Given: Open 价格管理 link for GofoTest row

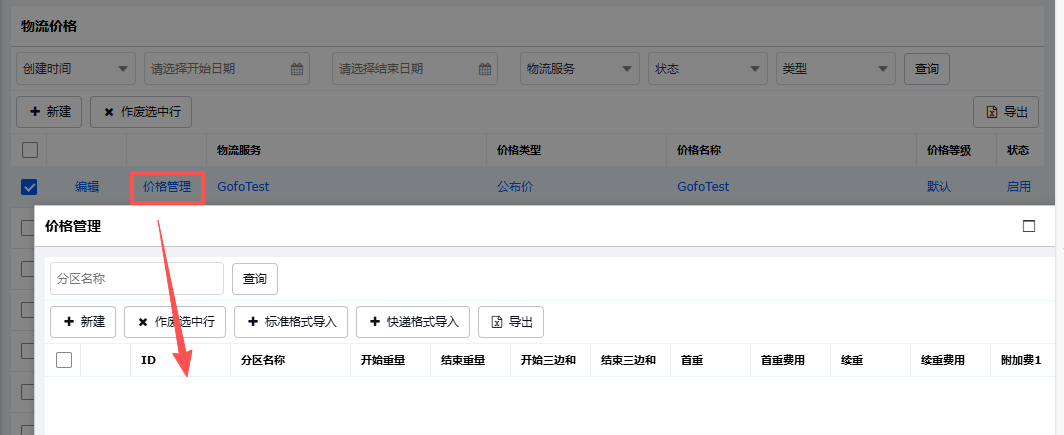Looking at the screenshot, I should (167, 187).
